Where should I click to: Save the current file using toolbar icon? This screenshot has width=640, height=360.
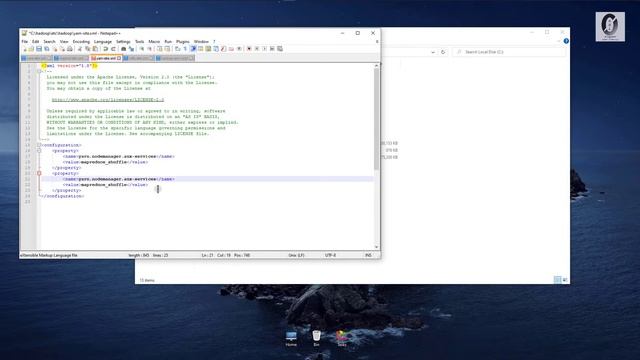(39, 49)
